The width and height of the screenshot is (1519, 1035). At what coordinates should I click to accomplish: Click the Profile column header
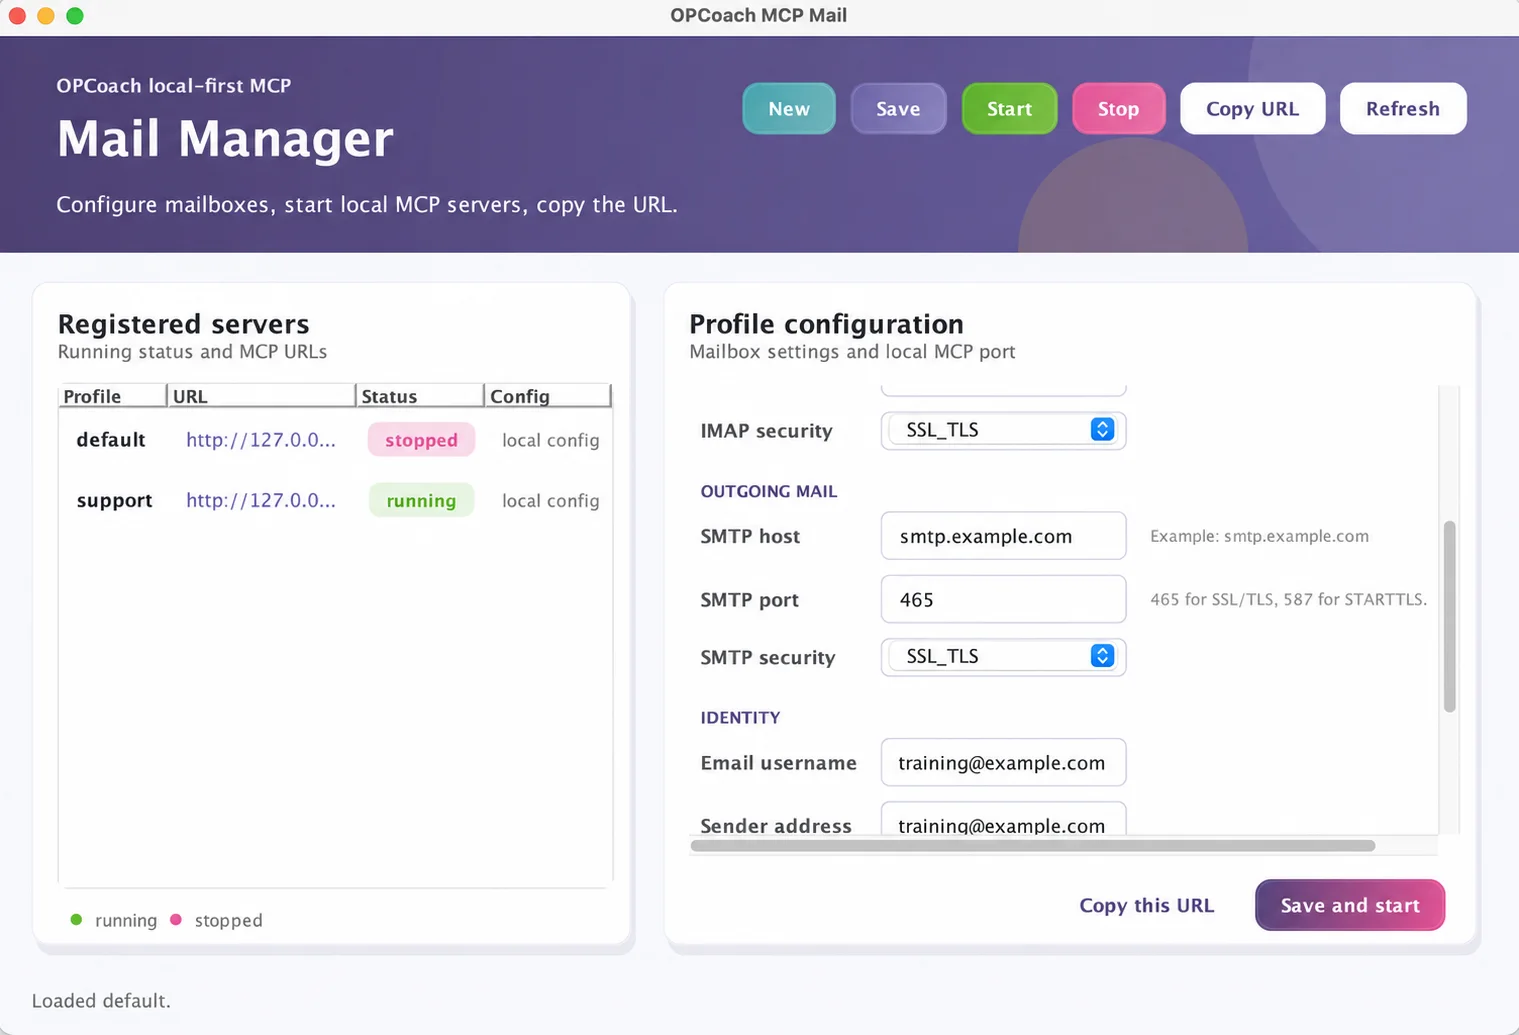tap(112, 396)
